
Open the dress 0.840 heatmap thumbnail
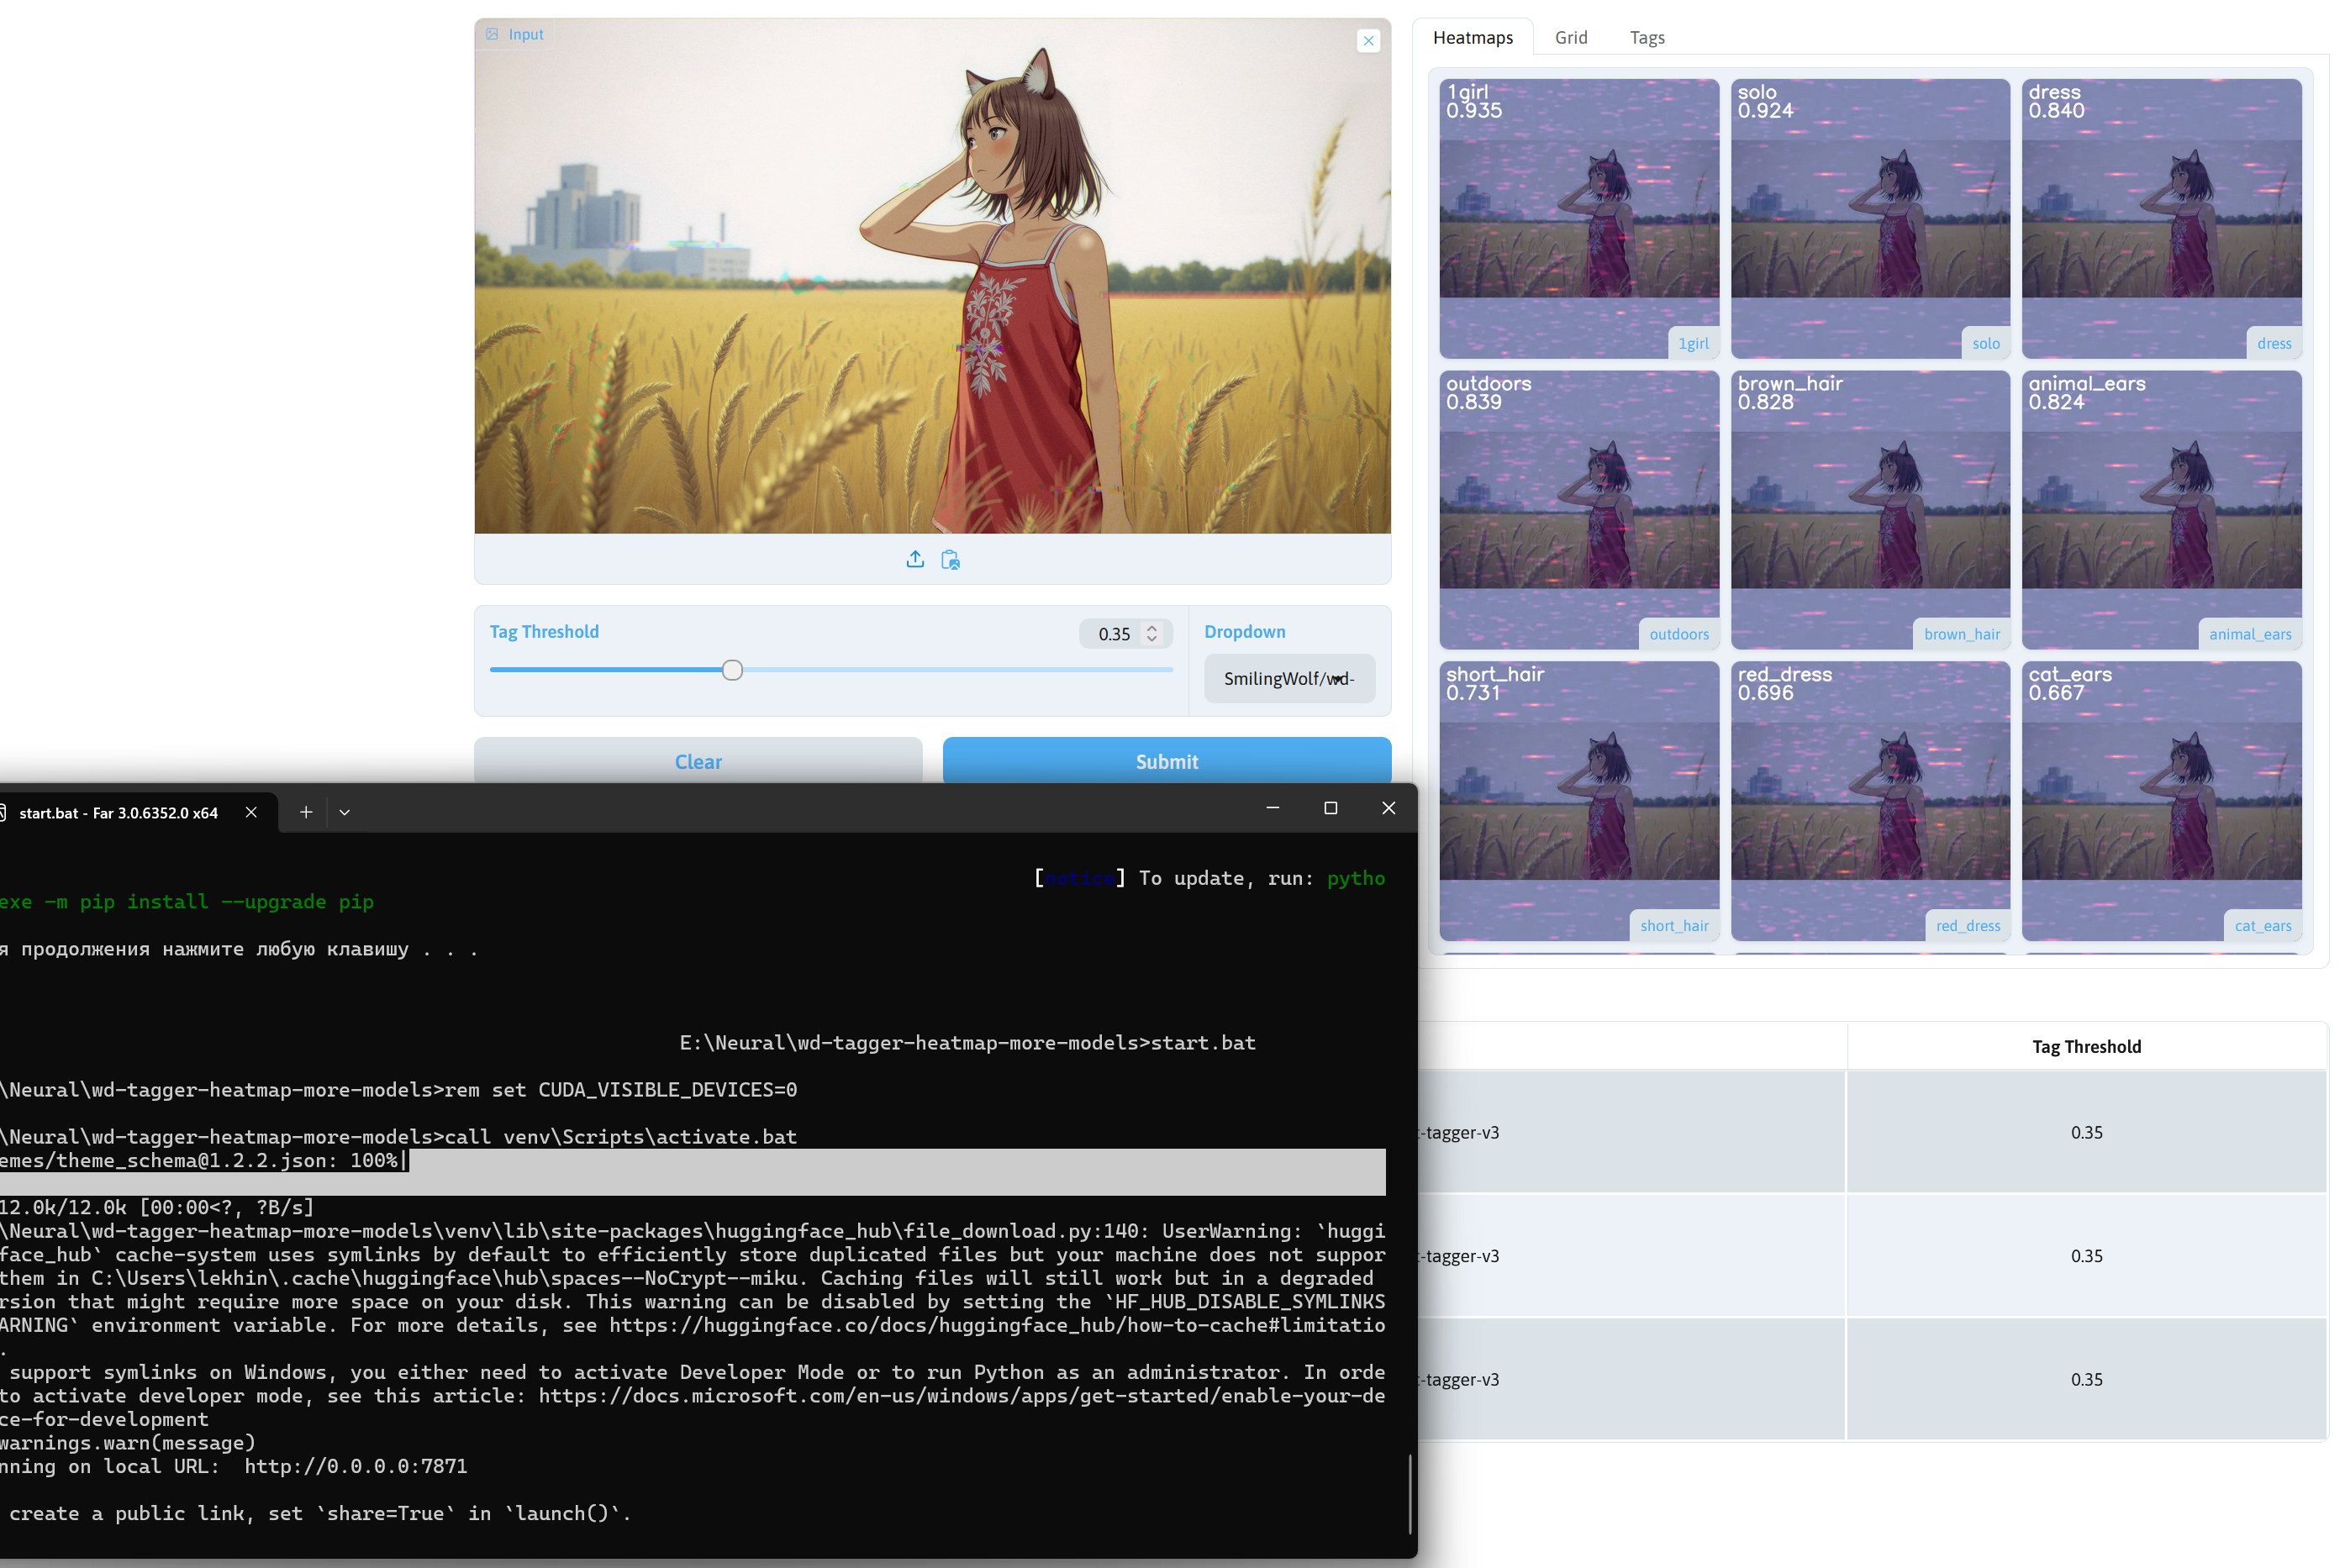point(2161,219)
